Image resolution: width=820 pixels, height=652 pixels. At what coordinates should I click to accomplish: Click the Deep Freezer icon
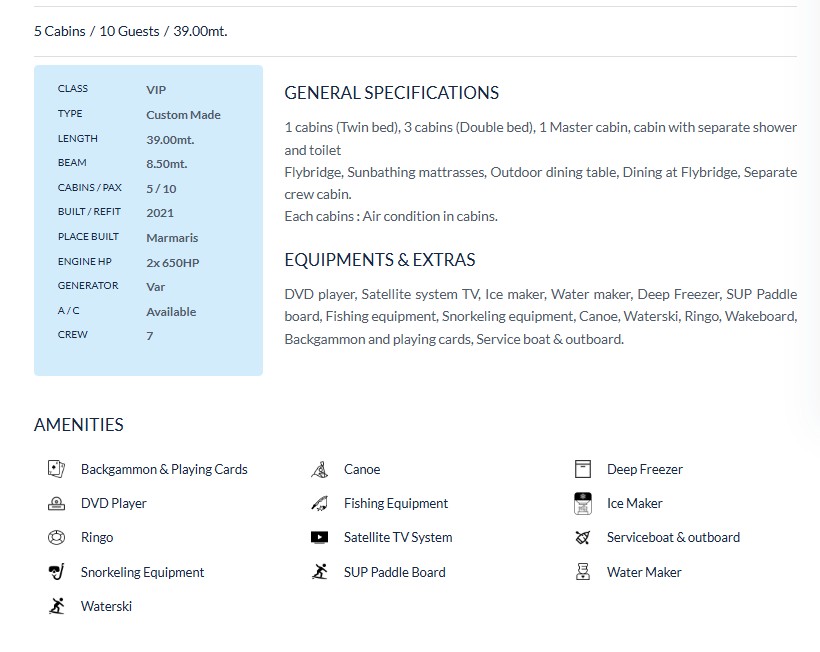pyautogui.click(x=583, y=469)
